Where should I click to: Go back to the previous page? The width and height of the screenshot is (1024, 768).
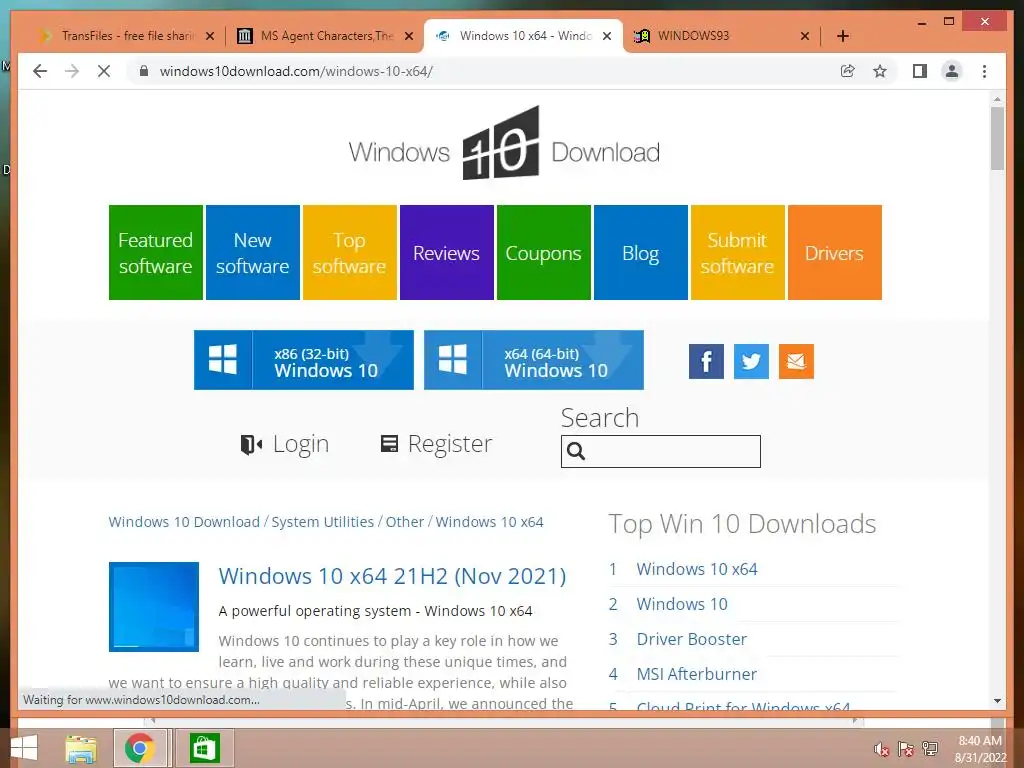pos(40,71)
